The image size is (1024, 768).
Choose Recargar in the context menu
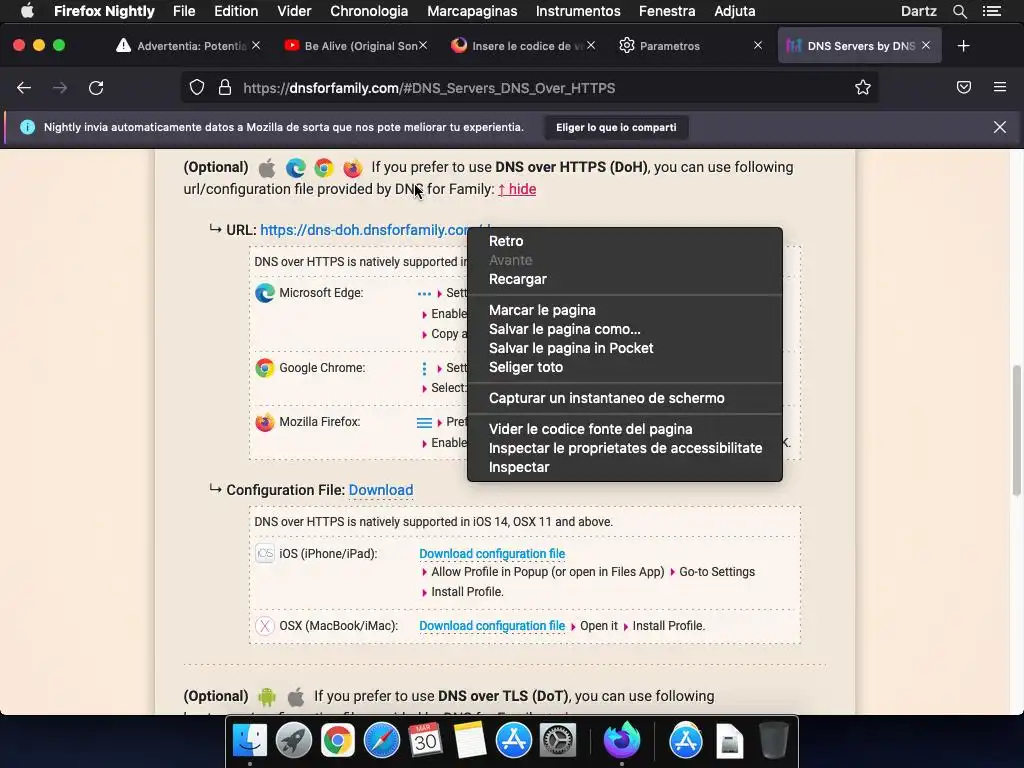pyautogui.click(x=625, y=279)
